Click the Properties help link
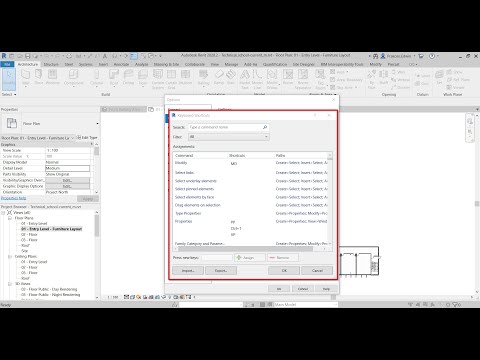Image resolution: width=480 pixels, height=360 pixels. (13, 198)
